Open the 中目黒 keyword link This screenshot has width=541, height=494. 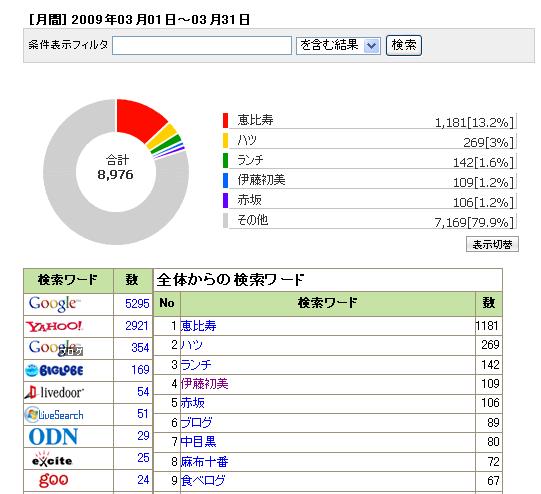[198, 442]
